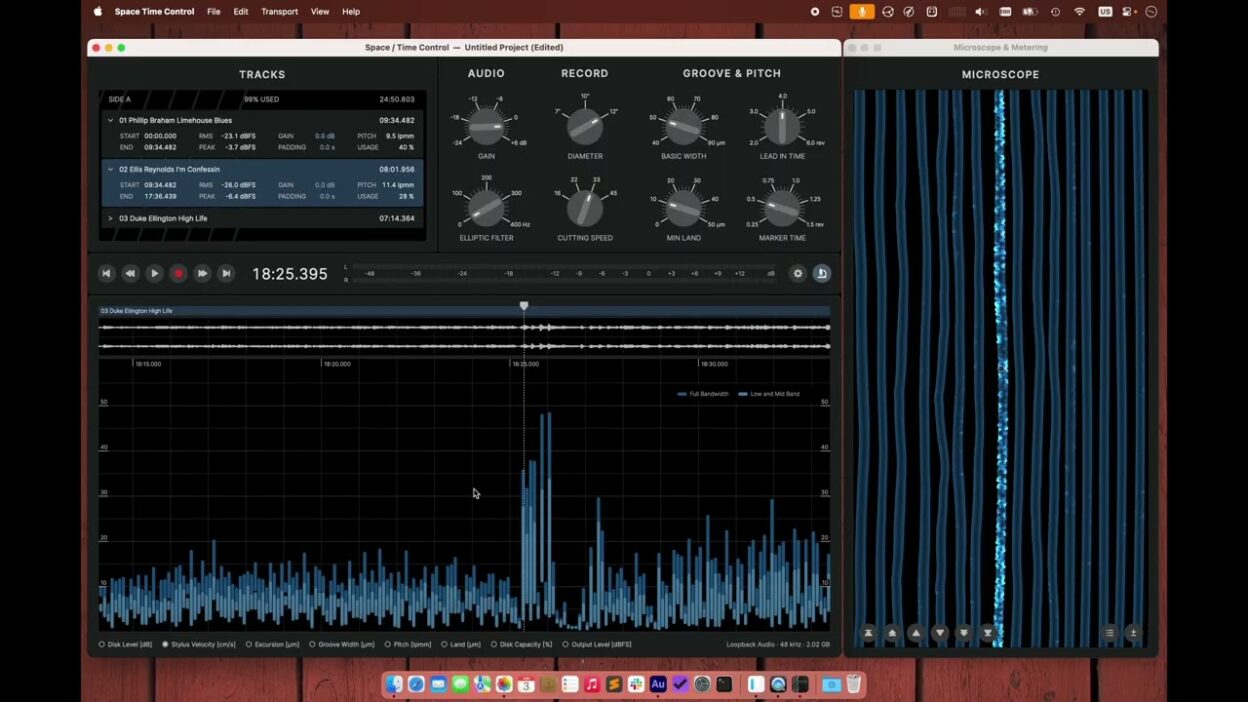Click the playhead marker above the waveform
Screen dimensions: 1248x702
[x=524, y=306]
